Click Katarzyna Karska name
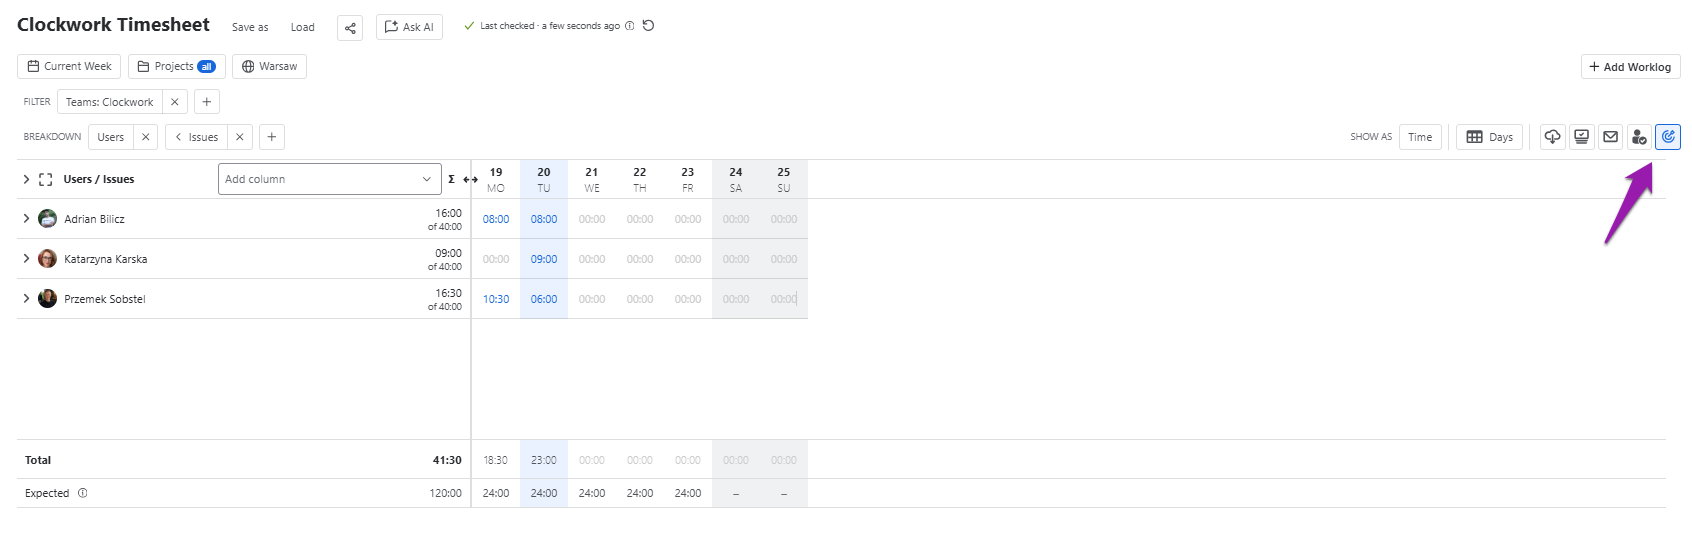The image size is (1692, 543). tap(105, 259)
